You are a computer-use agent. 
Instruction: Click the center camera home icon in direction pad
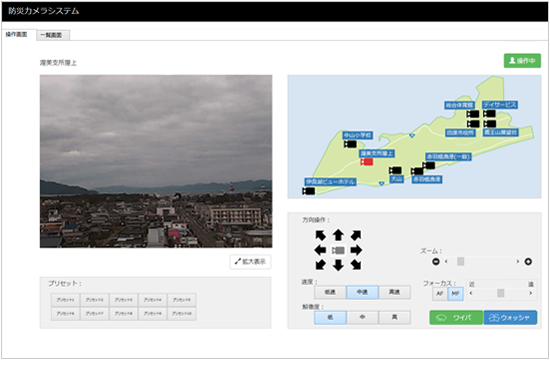tap(338, 250)
